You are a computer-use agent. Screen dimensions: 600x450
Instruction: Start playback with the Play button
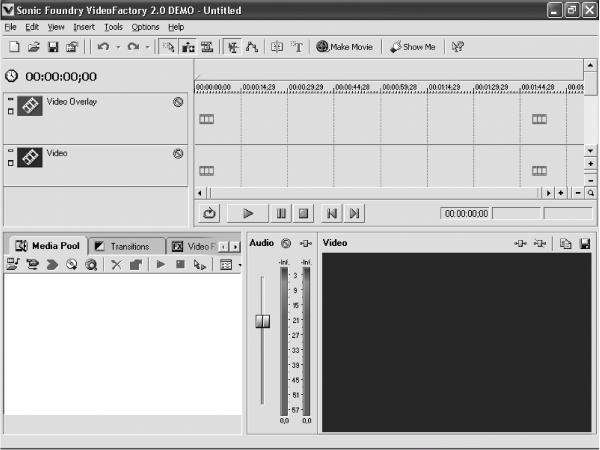[248, 213]
